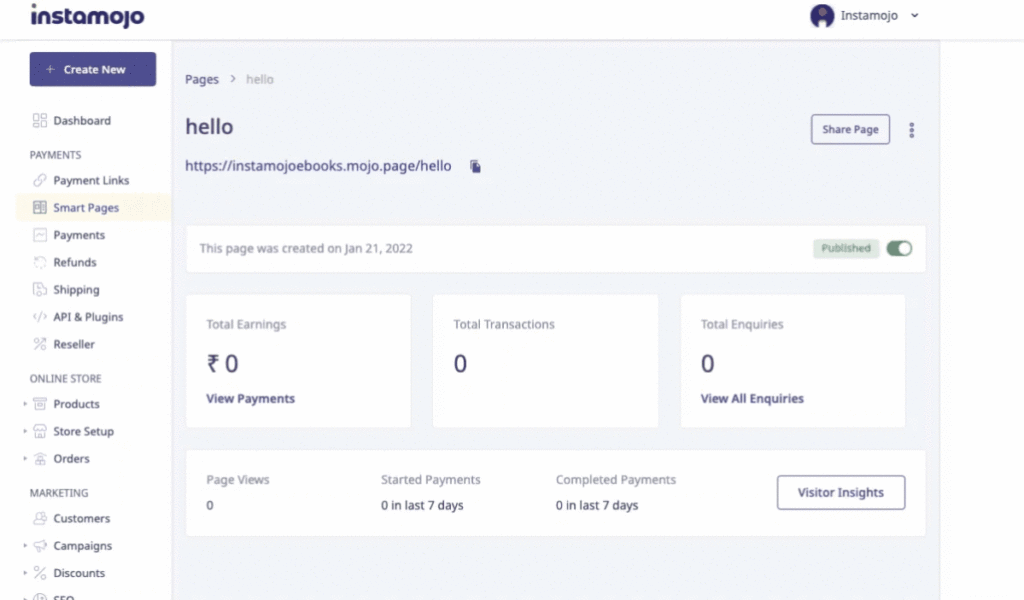Open the View Payments link
1024x600 pixels.
[x=250, y=399]
